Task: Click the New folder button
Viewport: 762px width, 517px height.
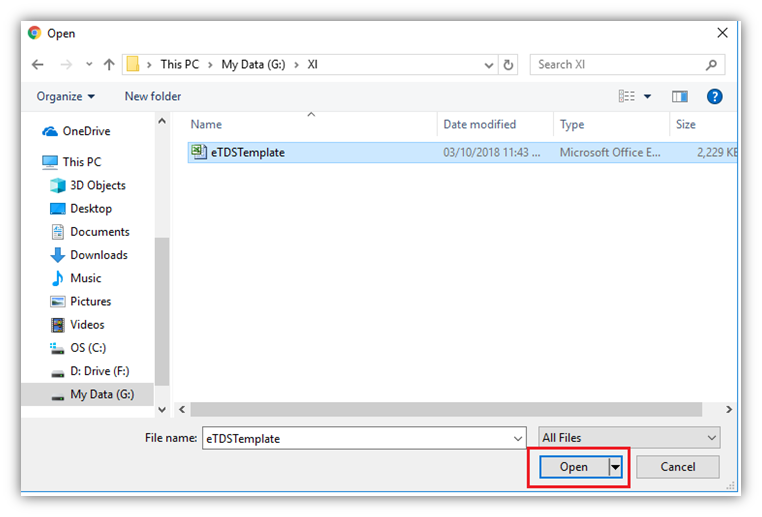Action: pyautogui.click(x=153, y=96)
